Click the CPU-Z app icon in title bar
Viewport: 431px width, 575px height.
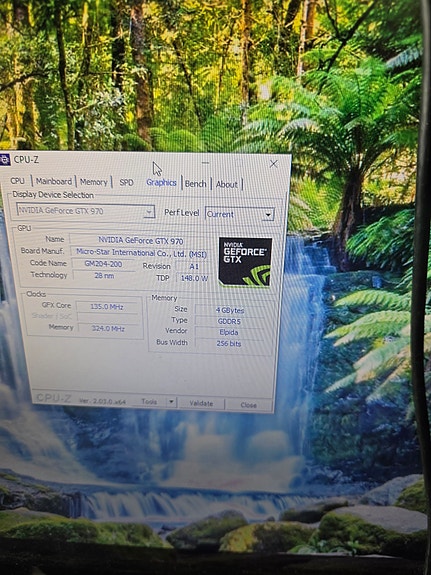pos(5,160)
